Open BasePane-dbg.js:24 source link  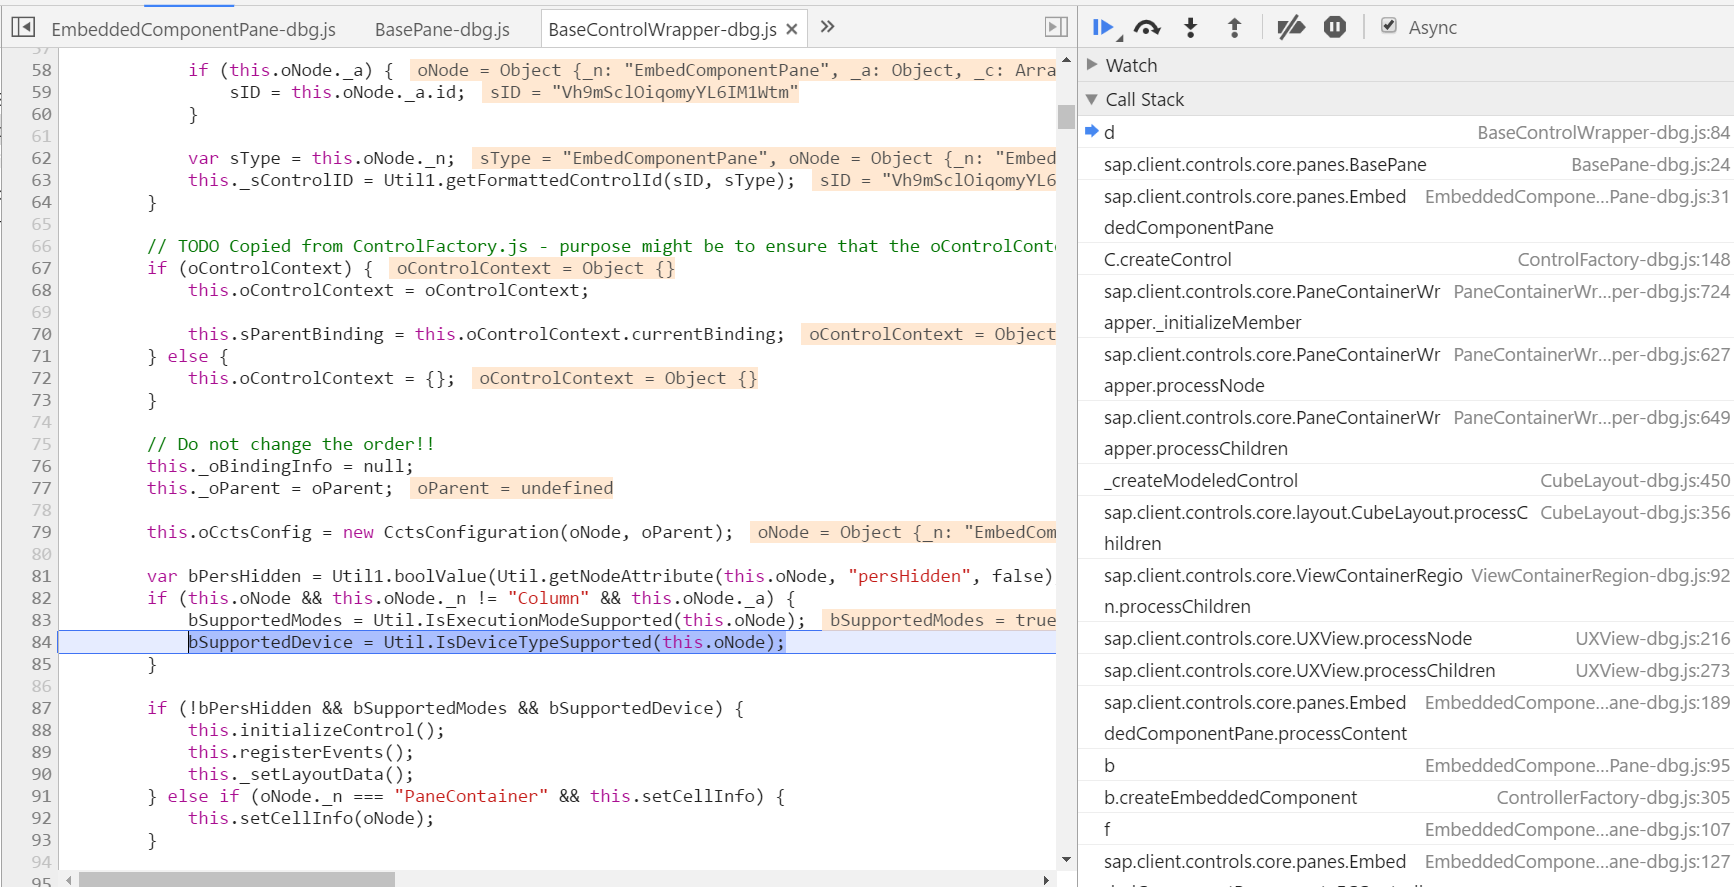tap(1650, 164)
